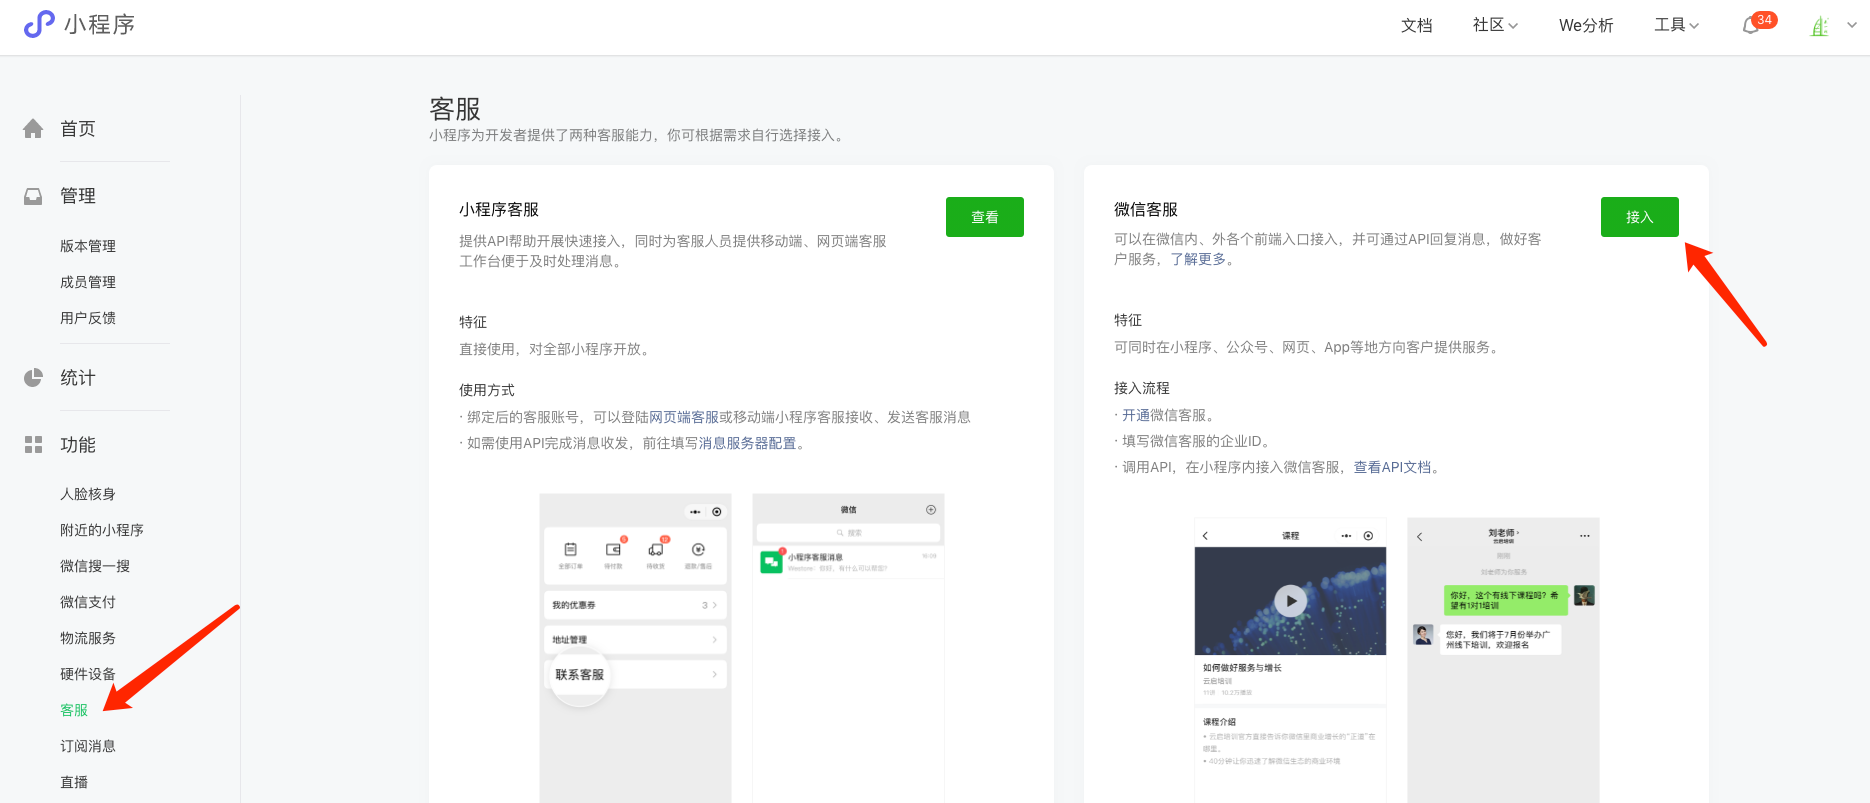Select 统计 section in sidebar
Image resolution: width=1870 pixels, height=803 pixels.
click(78, 378)
